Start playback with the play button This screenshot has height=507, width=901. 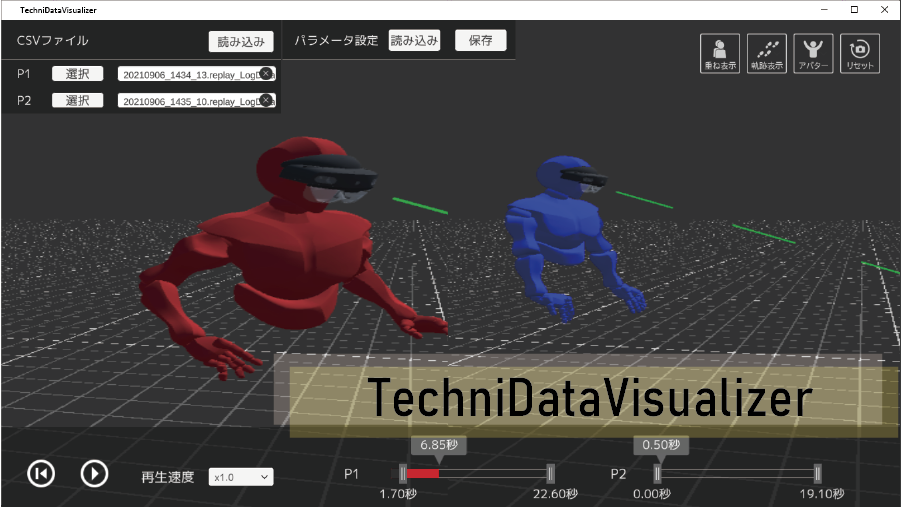coord(94,474)
